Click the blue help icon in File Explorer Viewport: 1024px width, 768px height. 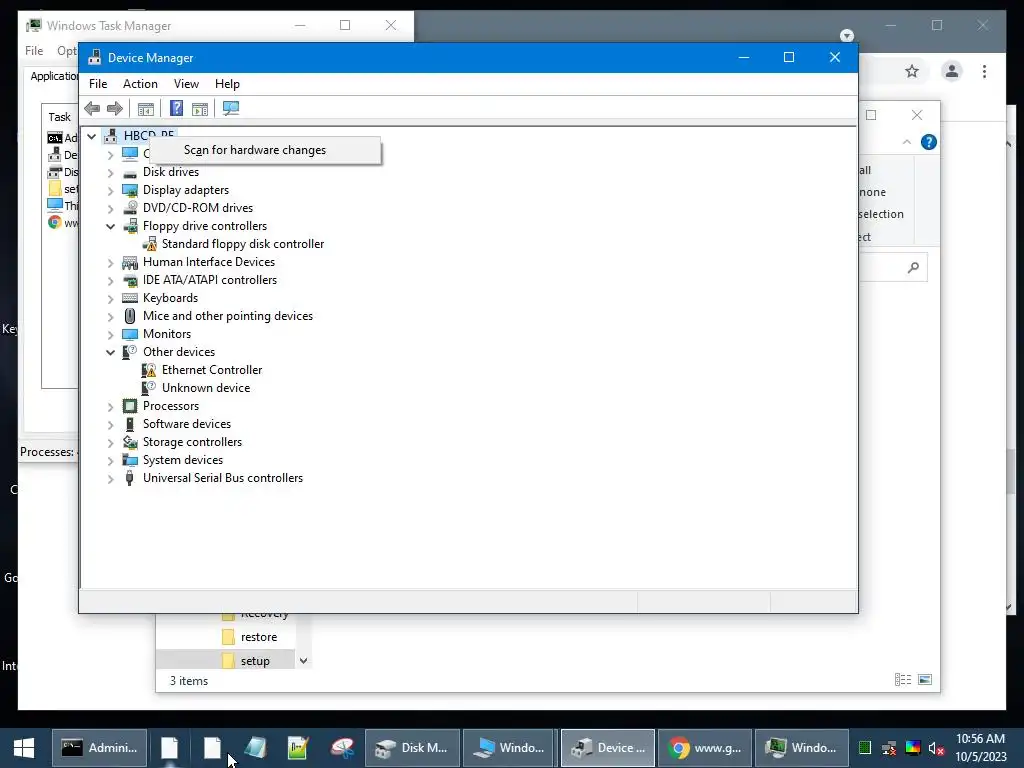point(929,142)
